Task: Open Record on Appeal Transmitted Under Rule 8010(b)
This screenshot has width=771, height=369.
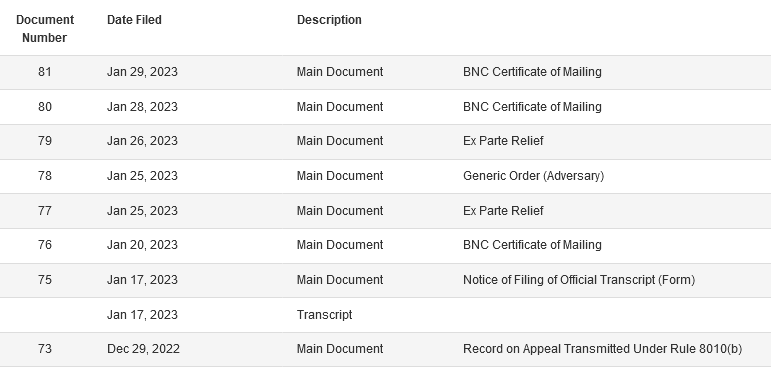Action: 602,349
